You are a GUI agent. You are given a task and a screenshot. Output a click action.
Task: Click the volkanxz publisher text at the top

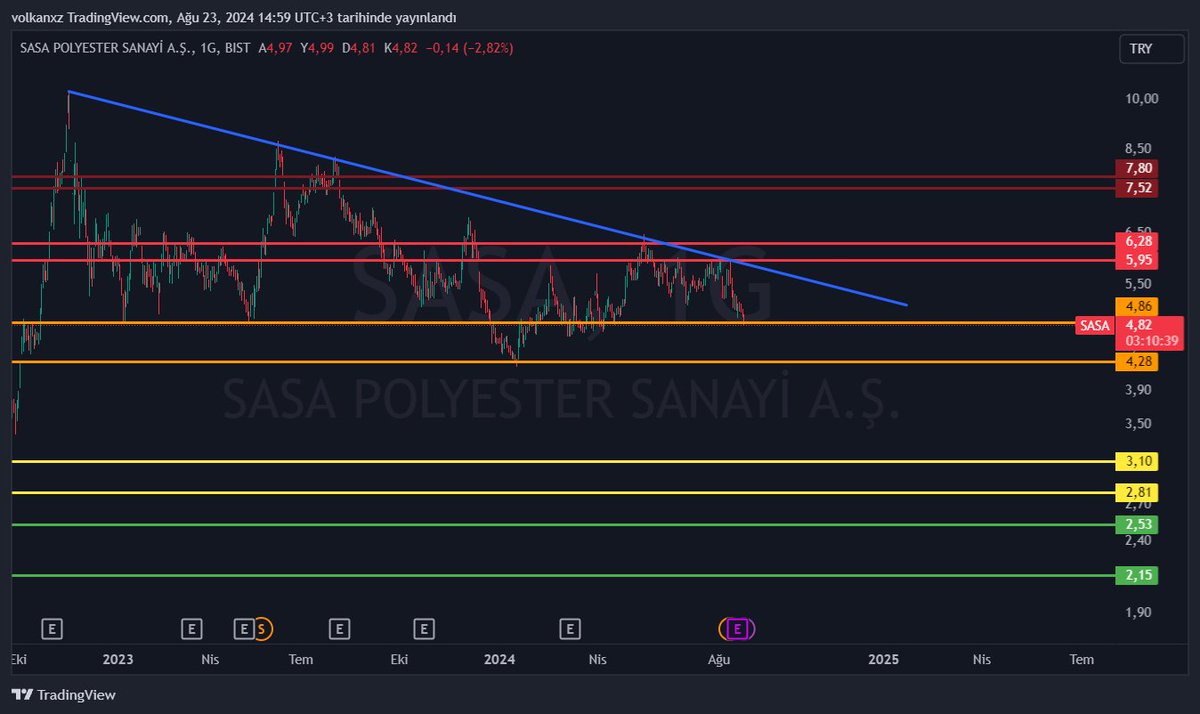pyautogui.click(x=36, y=17)
